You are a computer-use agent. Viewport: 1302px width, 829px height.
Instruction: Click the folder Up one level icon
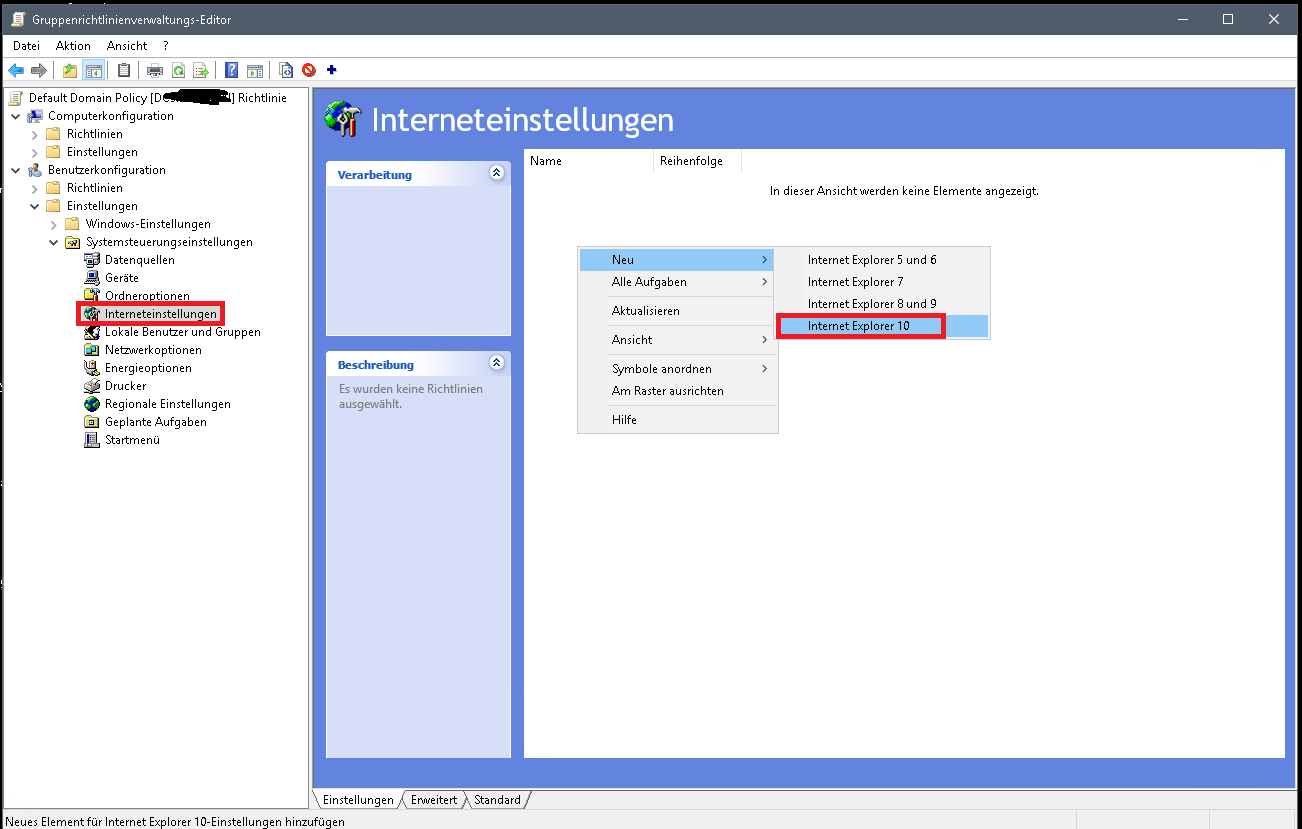coord(70,70)
